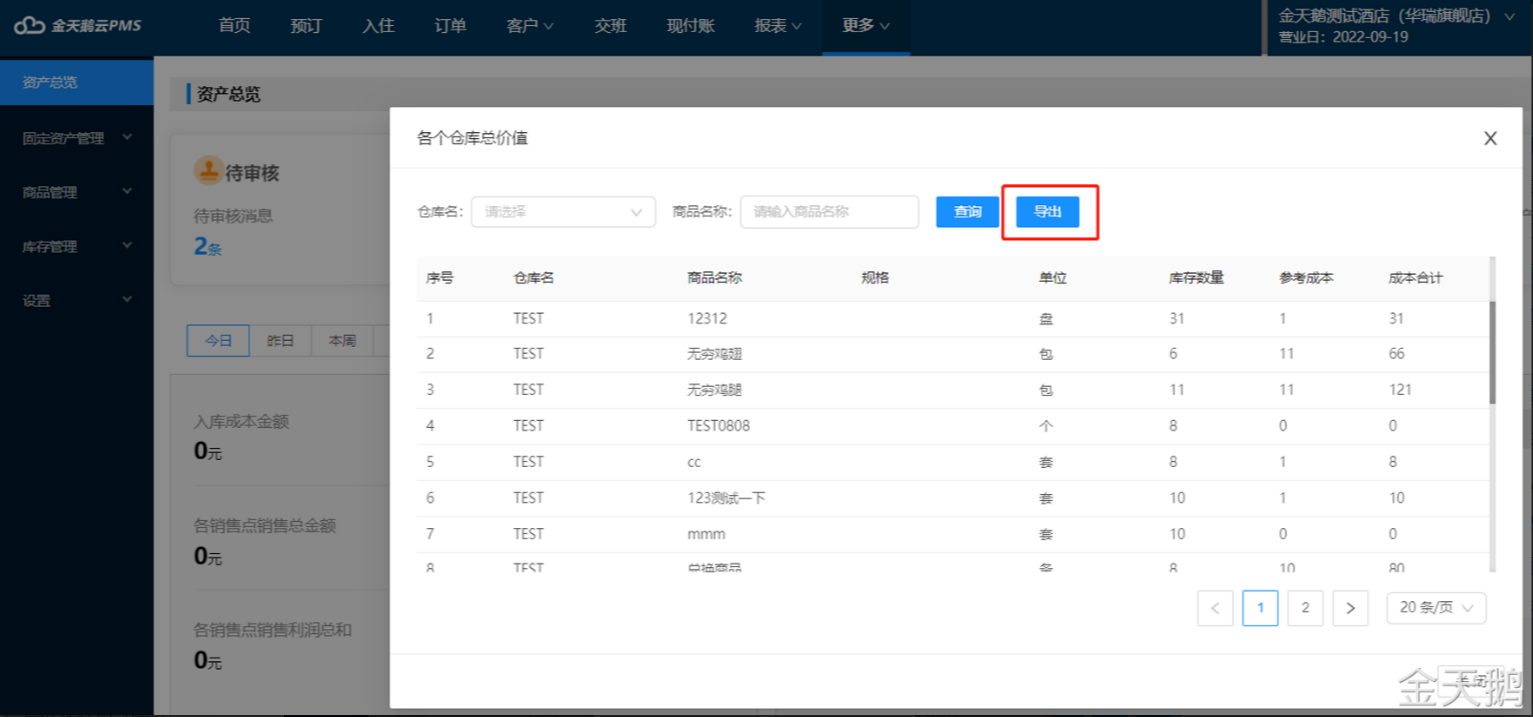1533x717 pixels.
Task: Click the 2条 pending review count
Action: (x=207, y=247)
